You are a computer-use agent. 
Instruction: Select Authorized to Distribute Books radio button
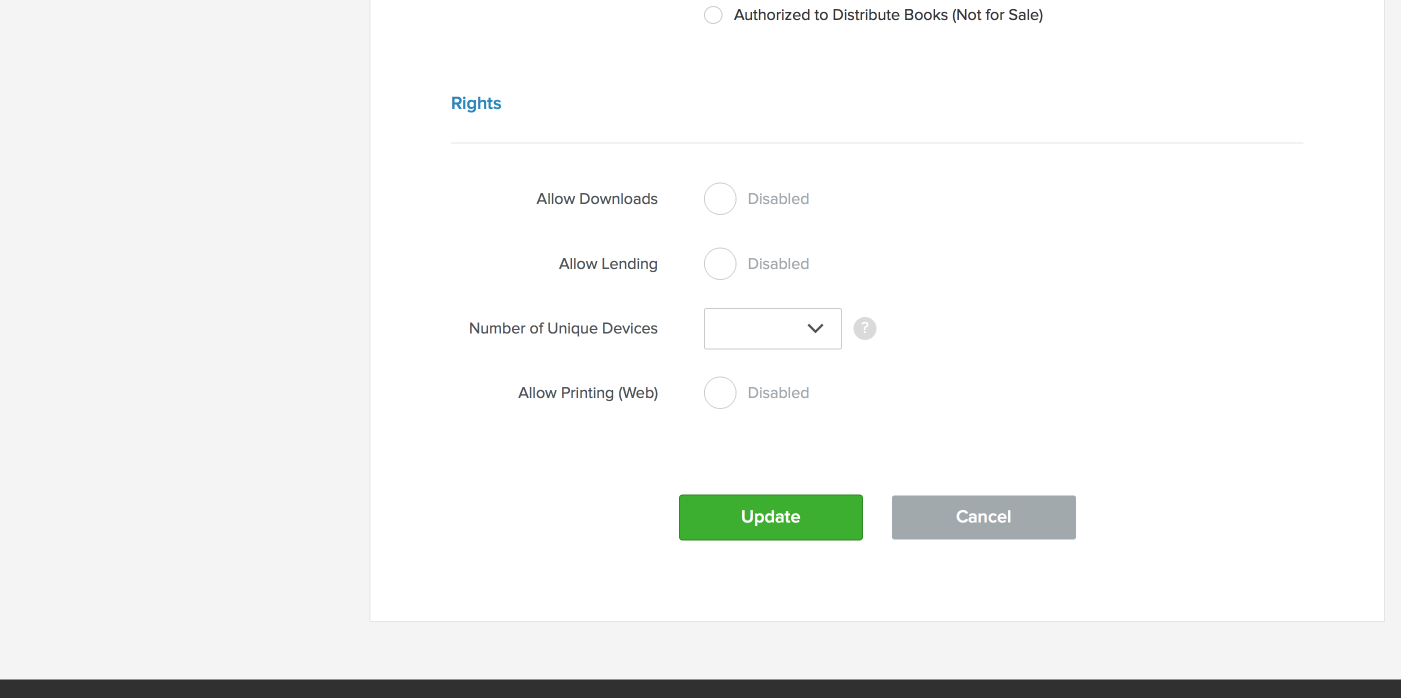713,15
